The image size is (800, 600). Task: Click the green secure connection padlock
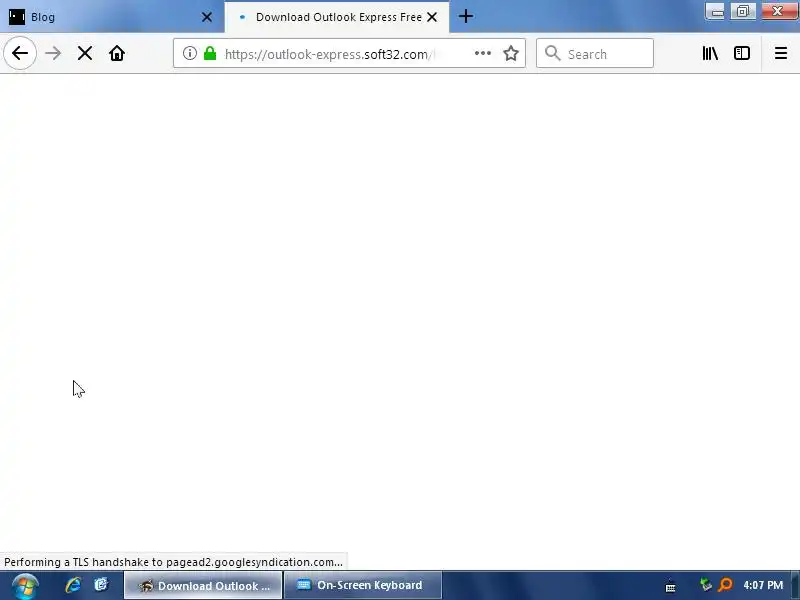[x=210, y=53]
